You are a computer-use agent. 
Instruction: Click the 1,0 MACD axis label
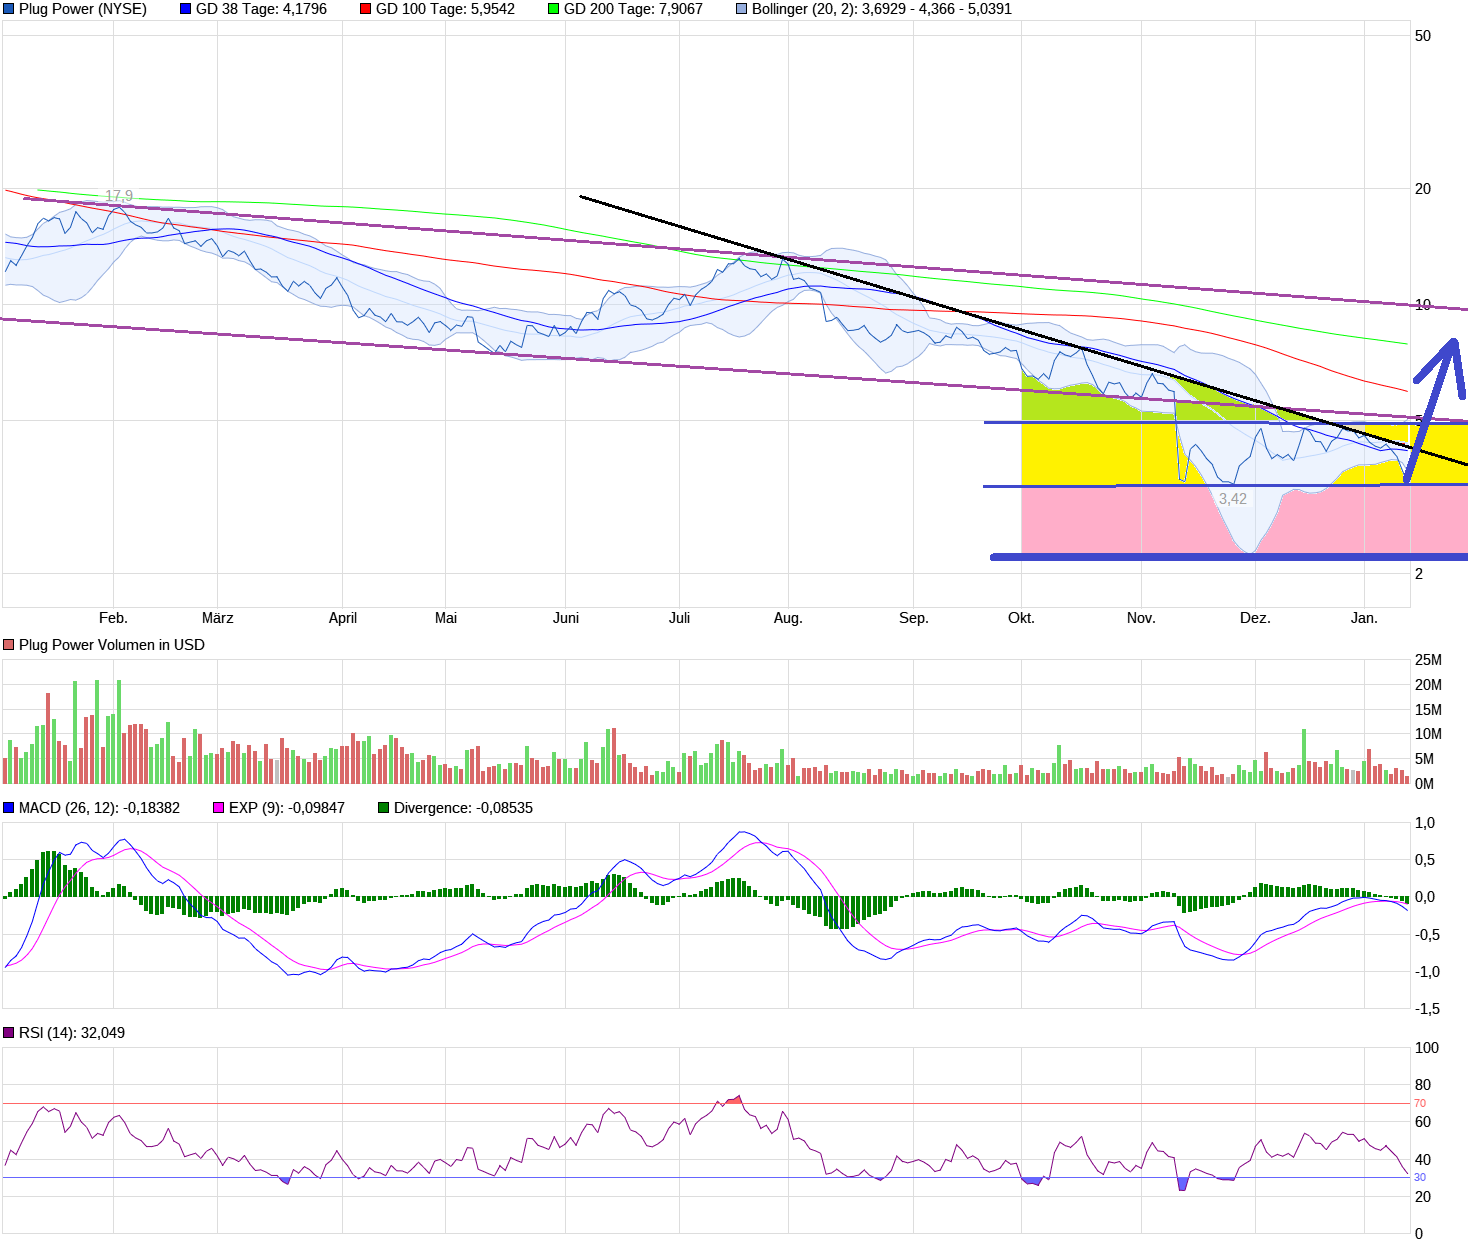[1425, 823]
